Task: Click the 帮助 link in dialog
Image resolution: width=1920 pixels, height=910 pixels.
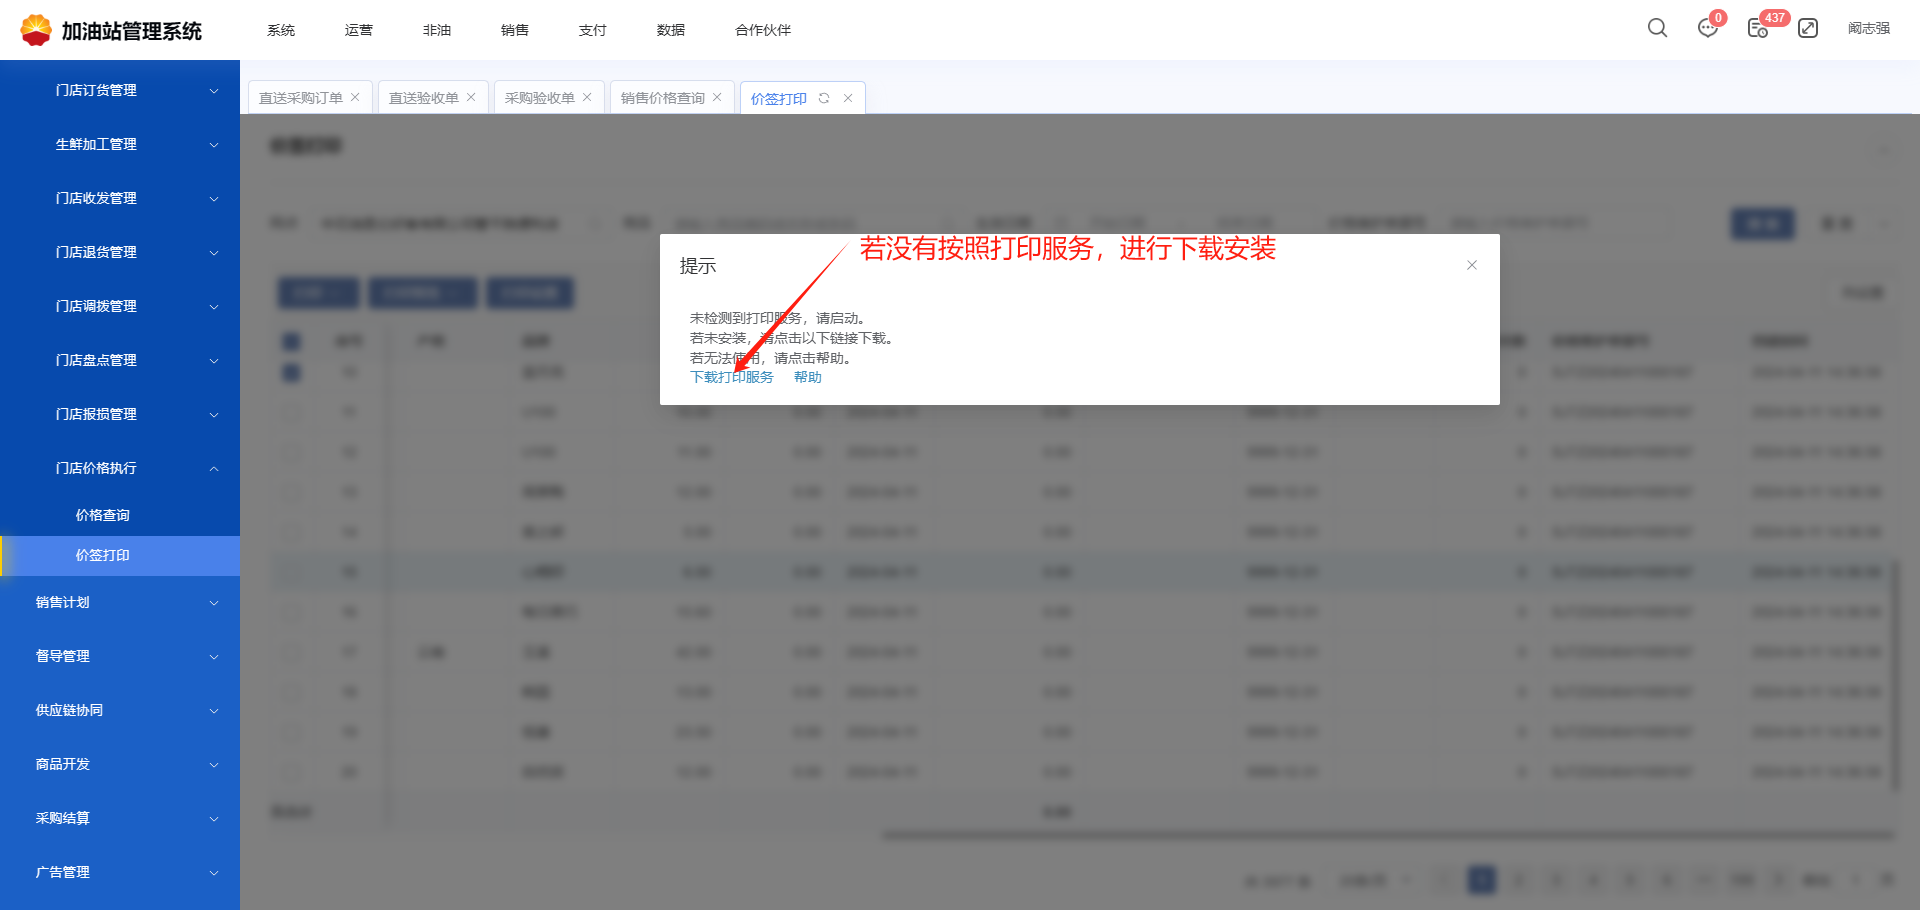Action: 807,377
